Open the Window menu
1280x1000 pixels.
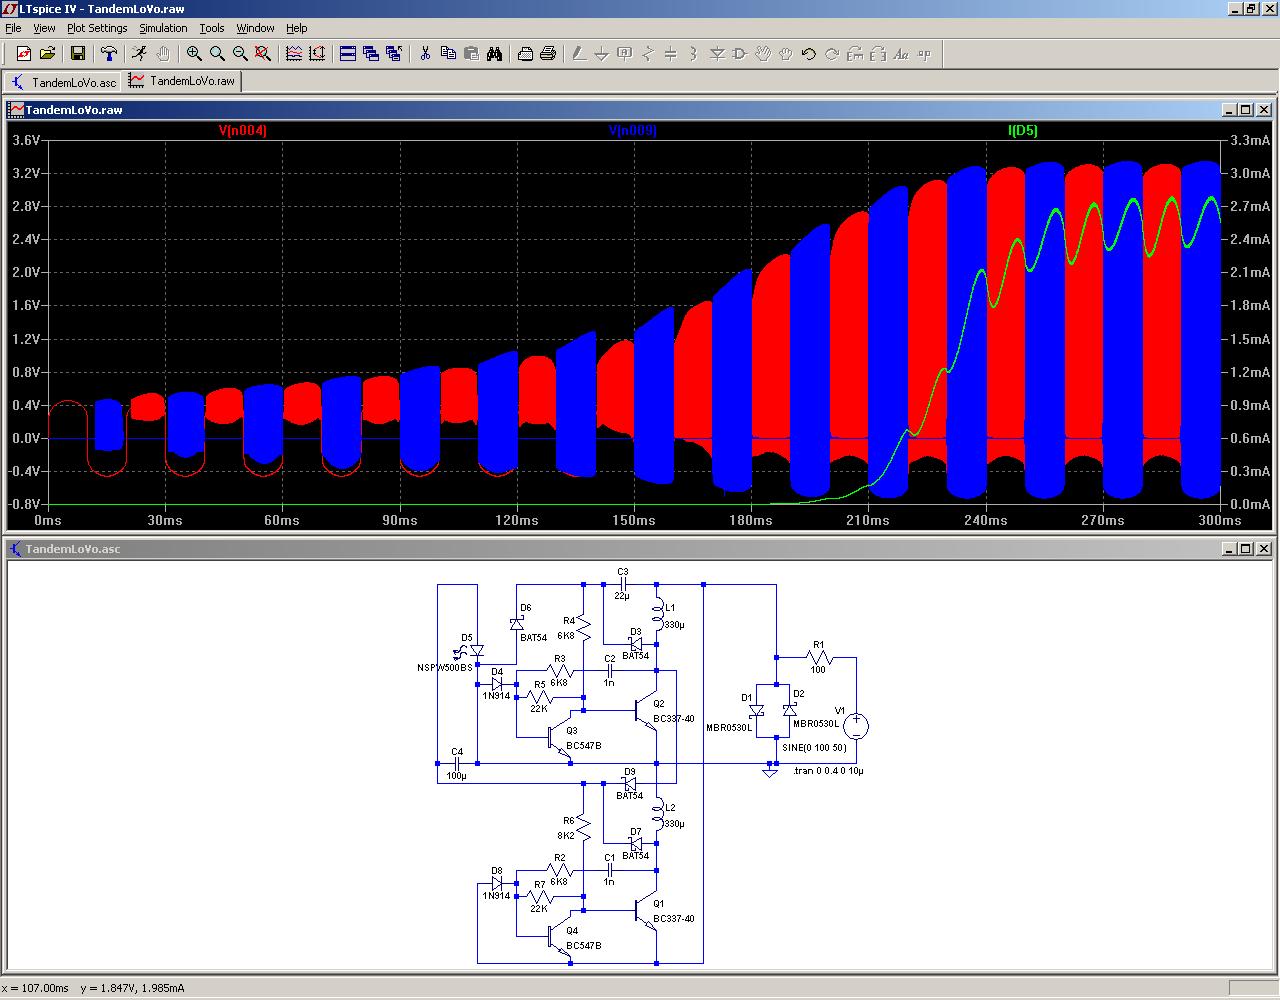click(x=255, y=28)
